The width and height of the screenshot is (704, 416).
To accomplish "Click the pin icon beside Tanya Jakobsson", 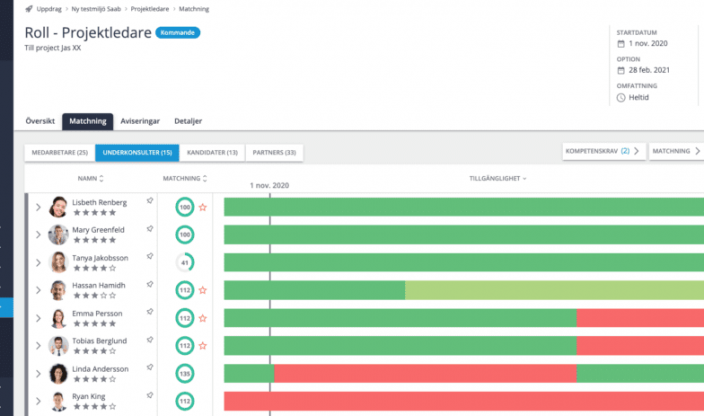I will (150, 257).
